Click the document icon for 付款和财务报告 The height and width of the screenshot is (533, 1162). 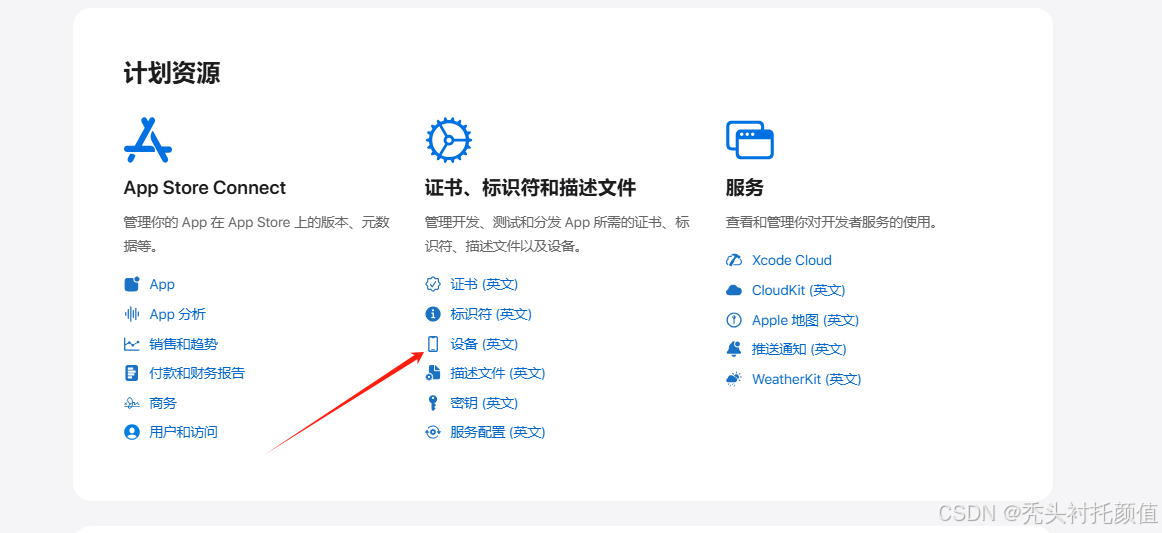tap(132, 373)
